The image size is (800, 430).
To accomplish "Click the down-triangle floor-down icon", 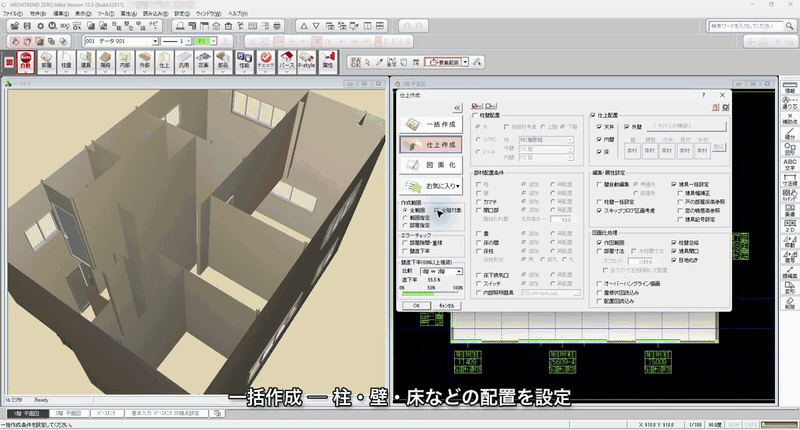I will click(316, 26).
